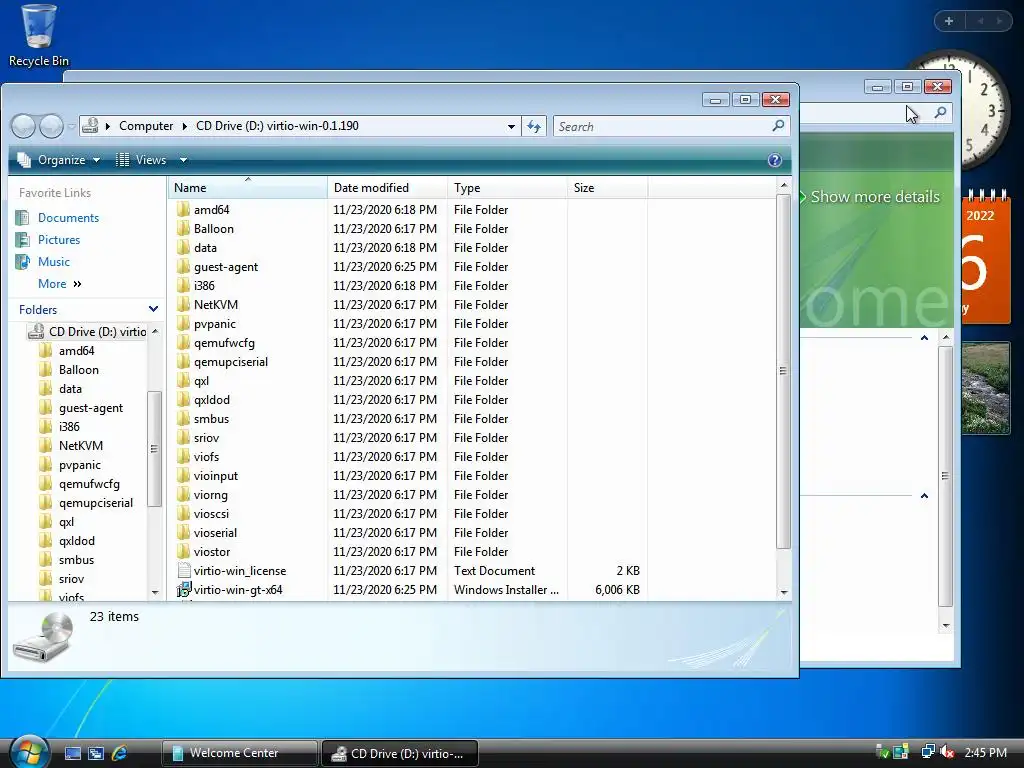This screenshot has height=768, width=1024.
Task: Click the taskbar clock showing 2:45 PM
Action: pos(985,752)
